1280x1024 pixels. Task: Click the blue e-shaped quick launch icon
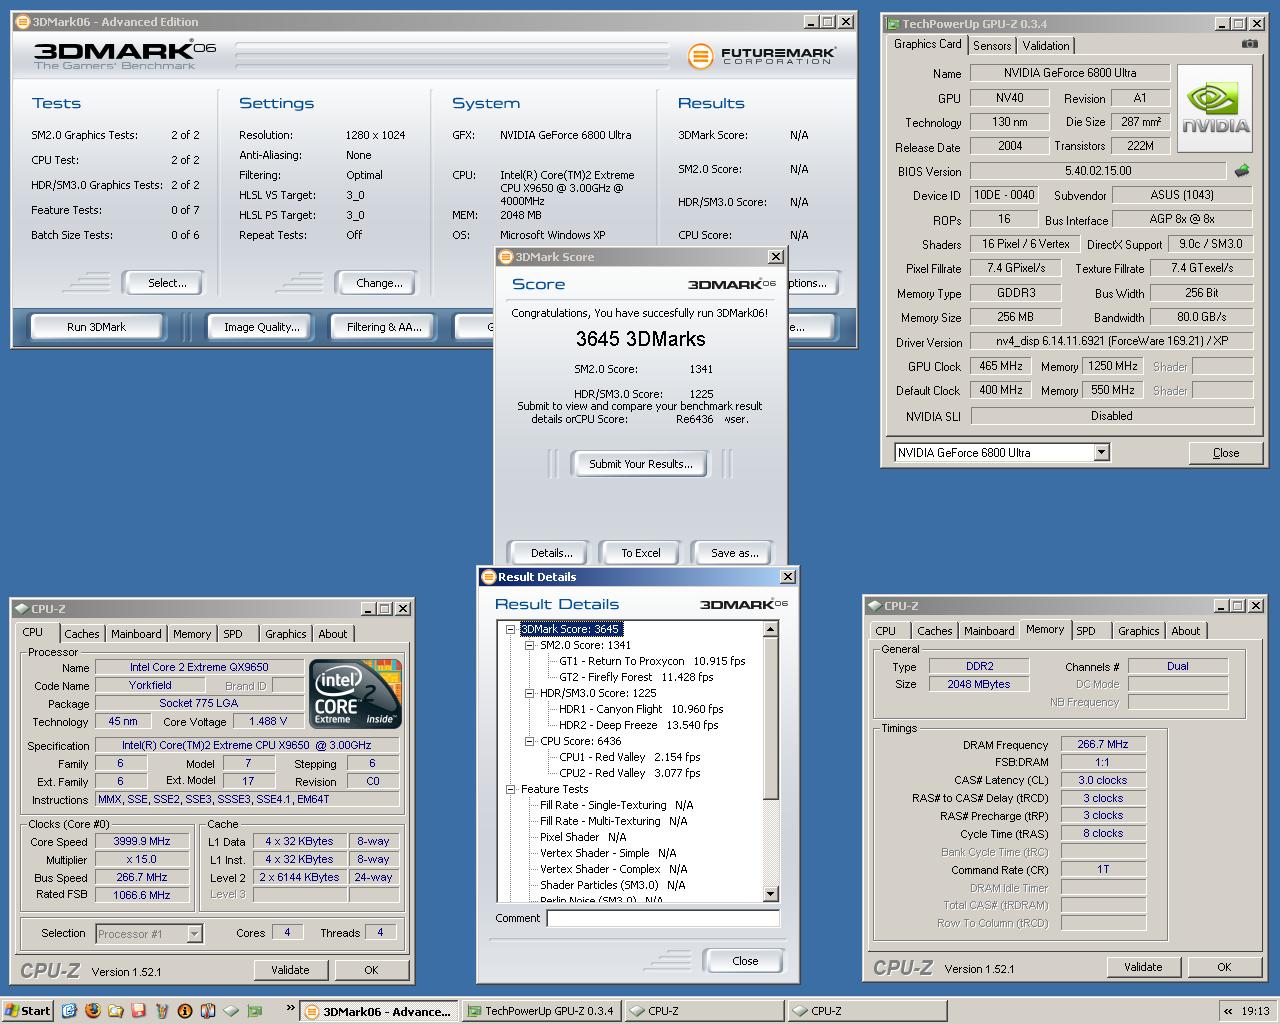pyautogui.click(x=69, y=1010)
